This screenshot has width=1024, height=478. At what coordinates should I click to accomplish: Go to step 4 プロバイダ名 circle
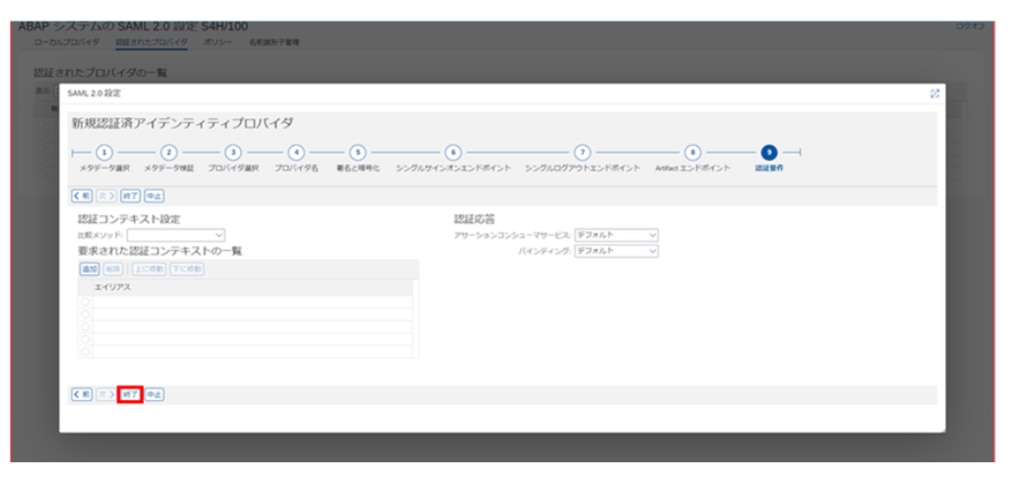296,152
